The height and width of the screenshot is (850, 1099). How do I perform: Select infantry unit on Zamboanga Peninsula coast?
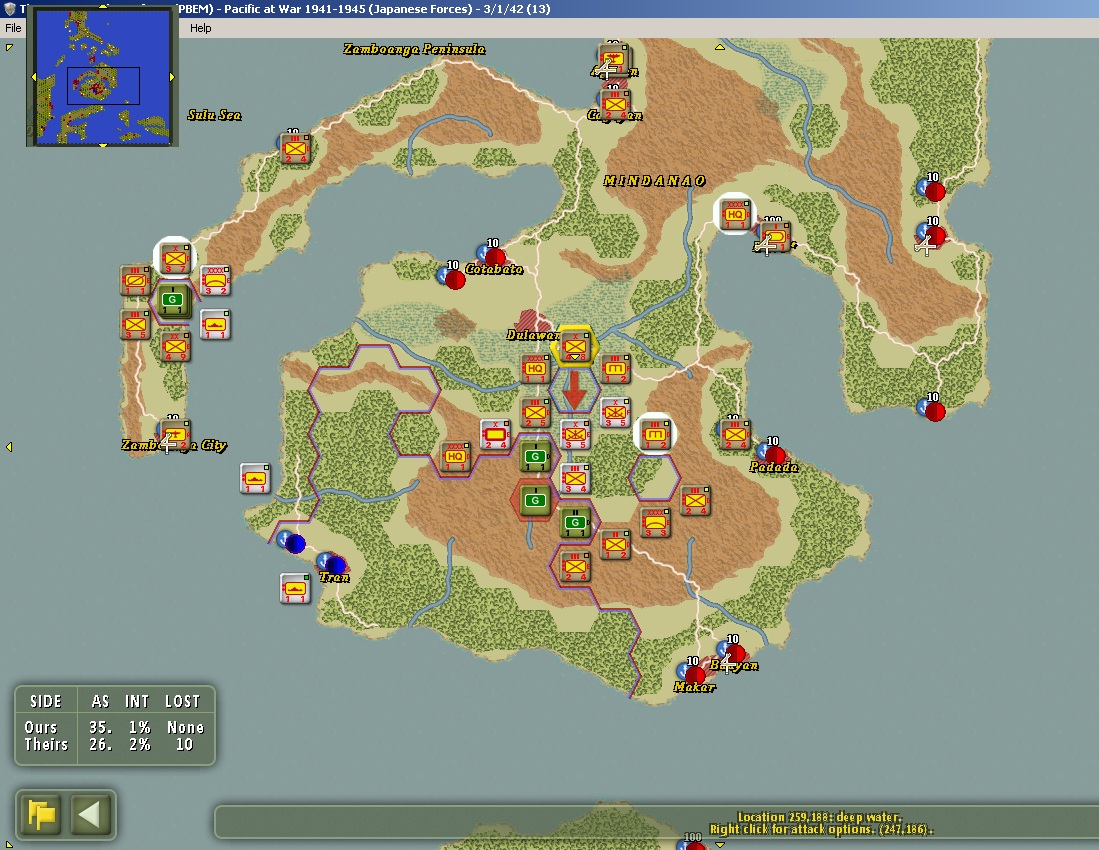click(x=295, y=149)
